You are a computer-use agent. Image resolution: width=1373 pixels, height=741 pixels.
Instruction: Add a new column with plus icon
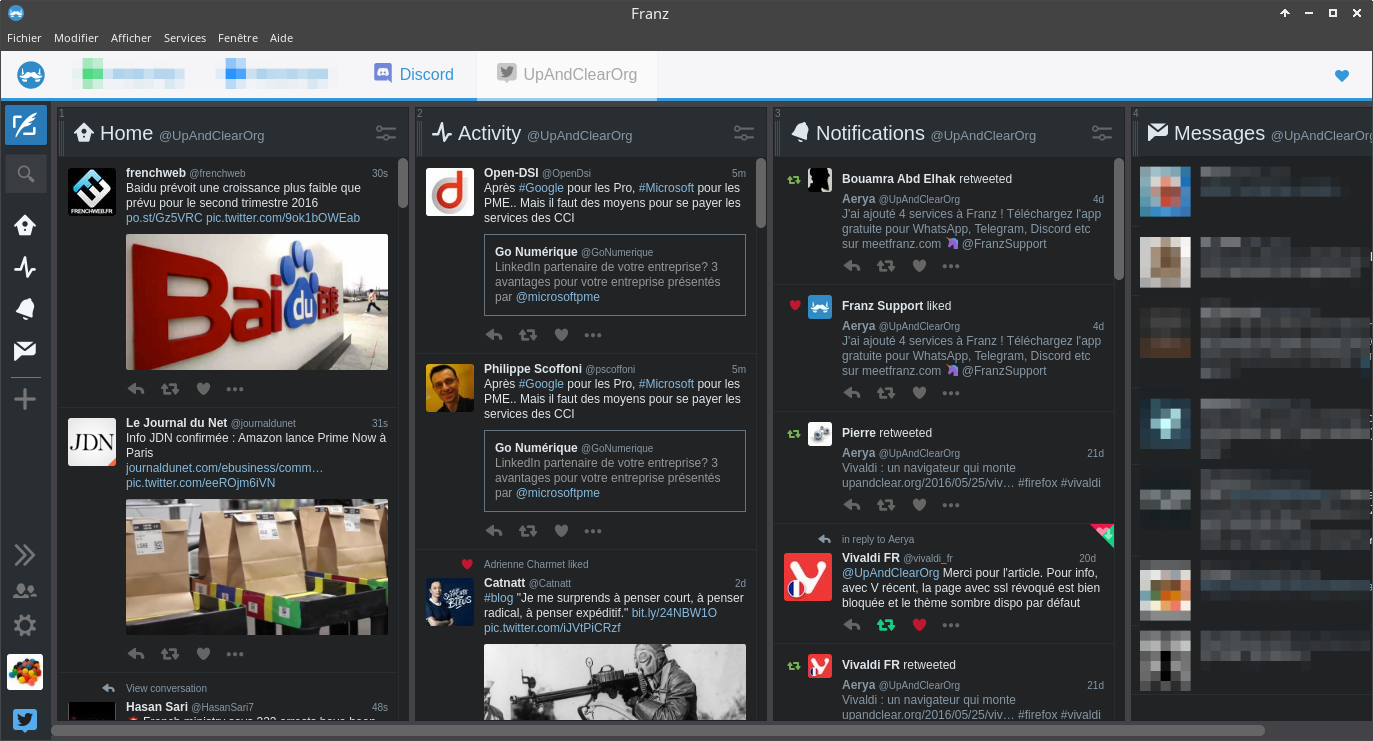(x=25, y=399)
